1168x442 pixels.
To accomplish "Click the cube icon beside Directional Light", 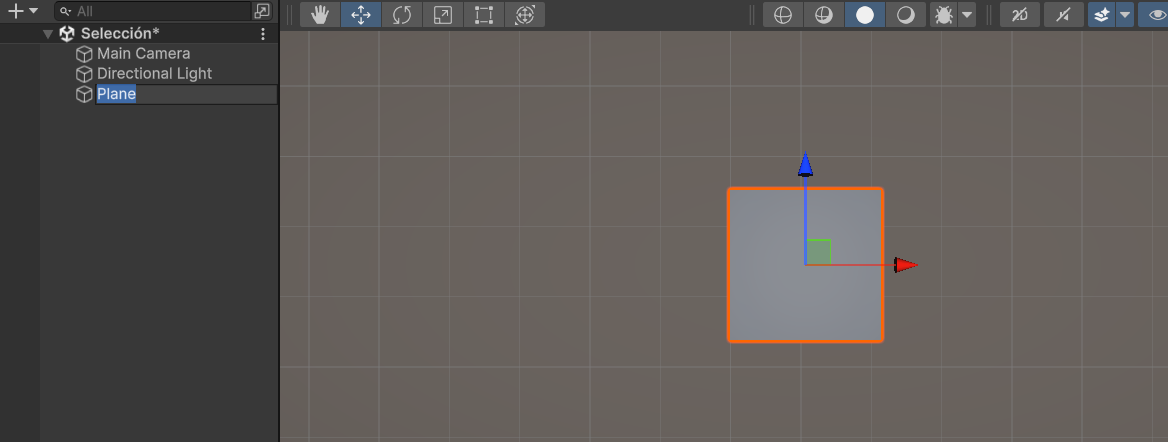I will (84, 74).
